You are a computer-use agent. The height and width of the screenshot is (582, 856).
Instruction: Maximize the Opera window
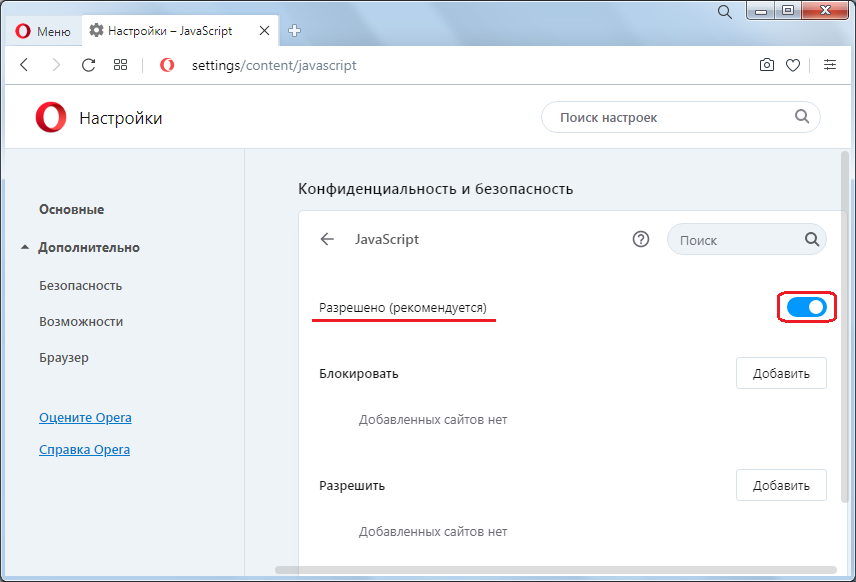tap(788, 10)
